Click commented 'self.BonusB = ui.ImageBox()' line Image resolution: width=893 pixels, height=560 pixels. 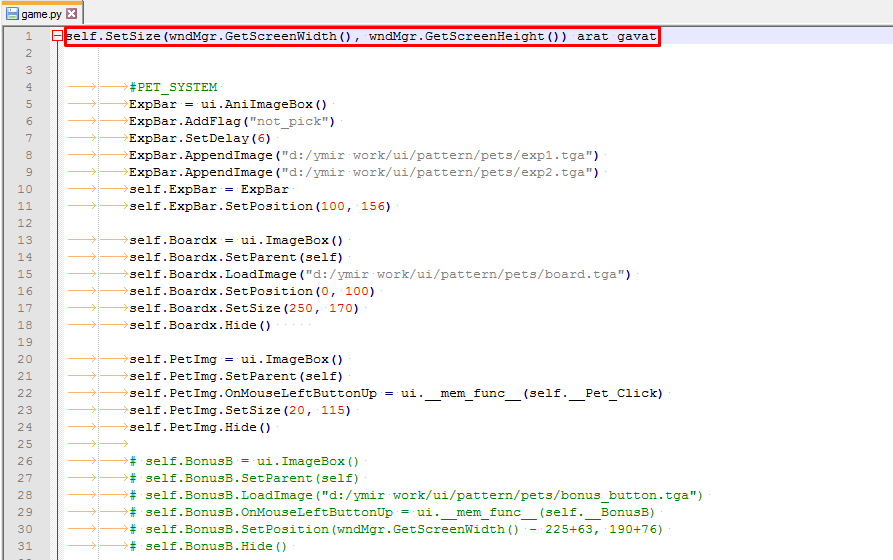tap(244, 461)
